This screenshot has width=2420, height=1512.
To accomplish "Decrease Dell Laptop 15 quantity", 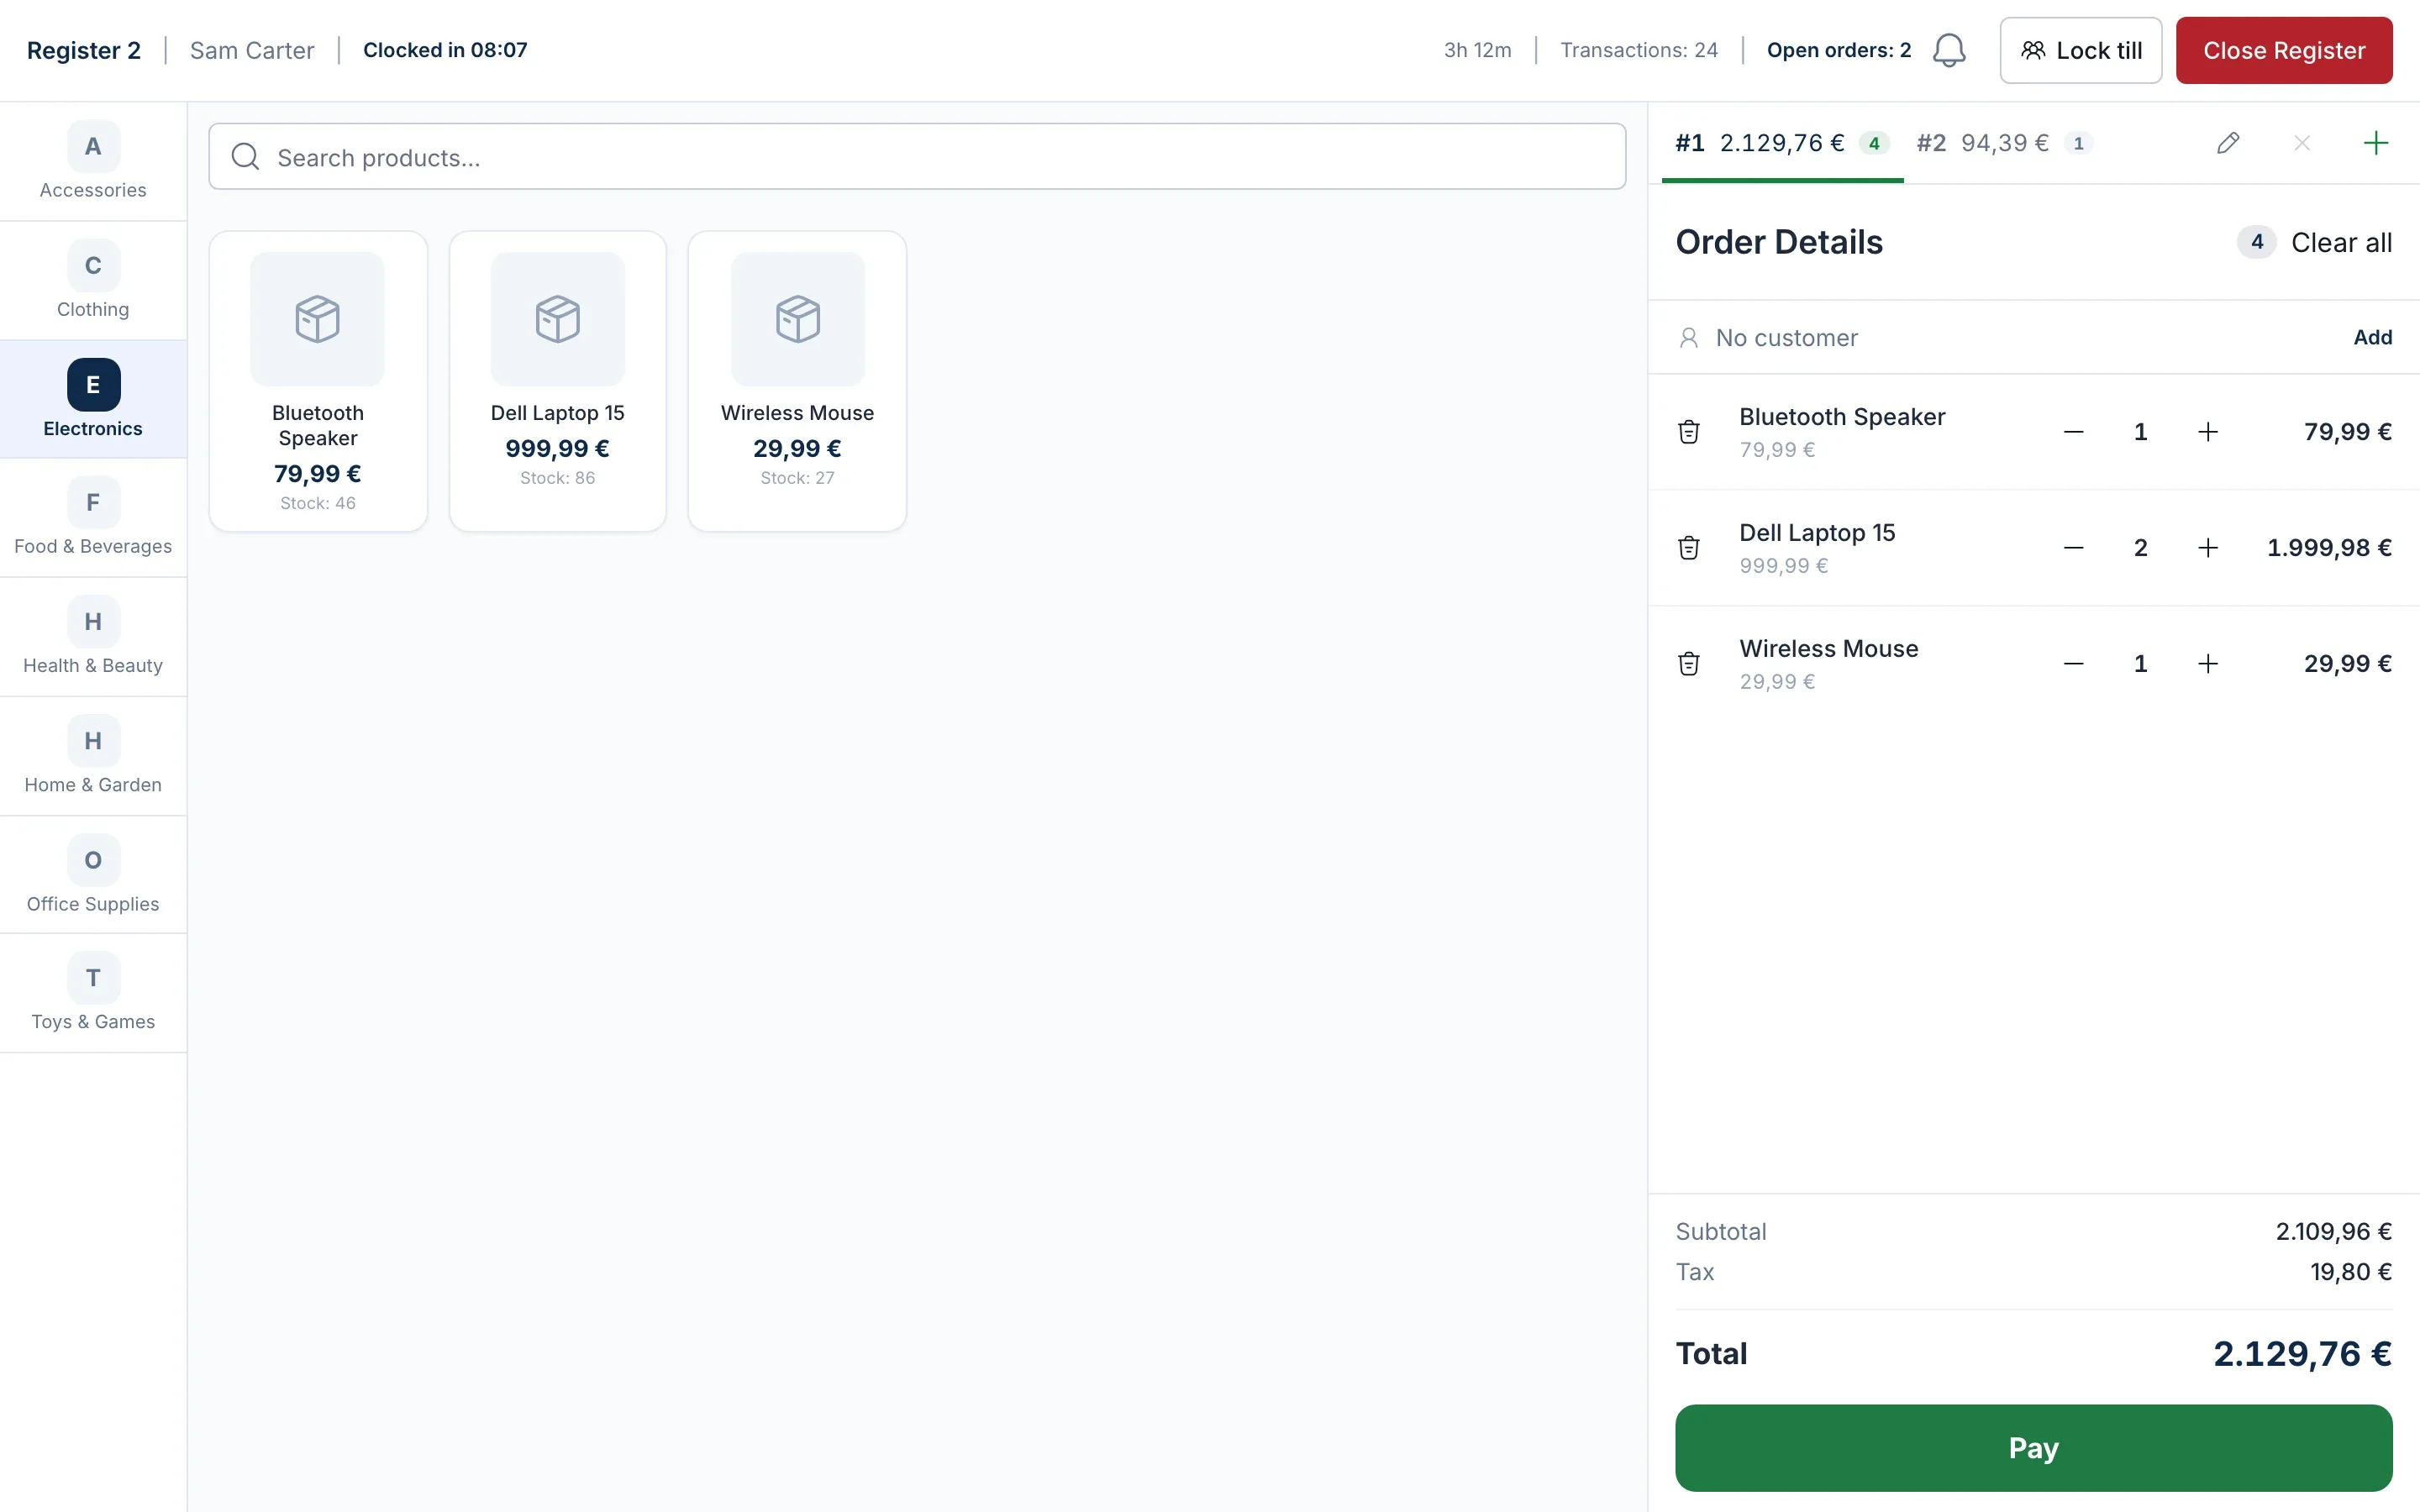I will coord(2074,548).
